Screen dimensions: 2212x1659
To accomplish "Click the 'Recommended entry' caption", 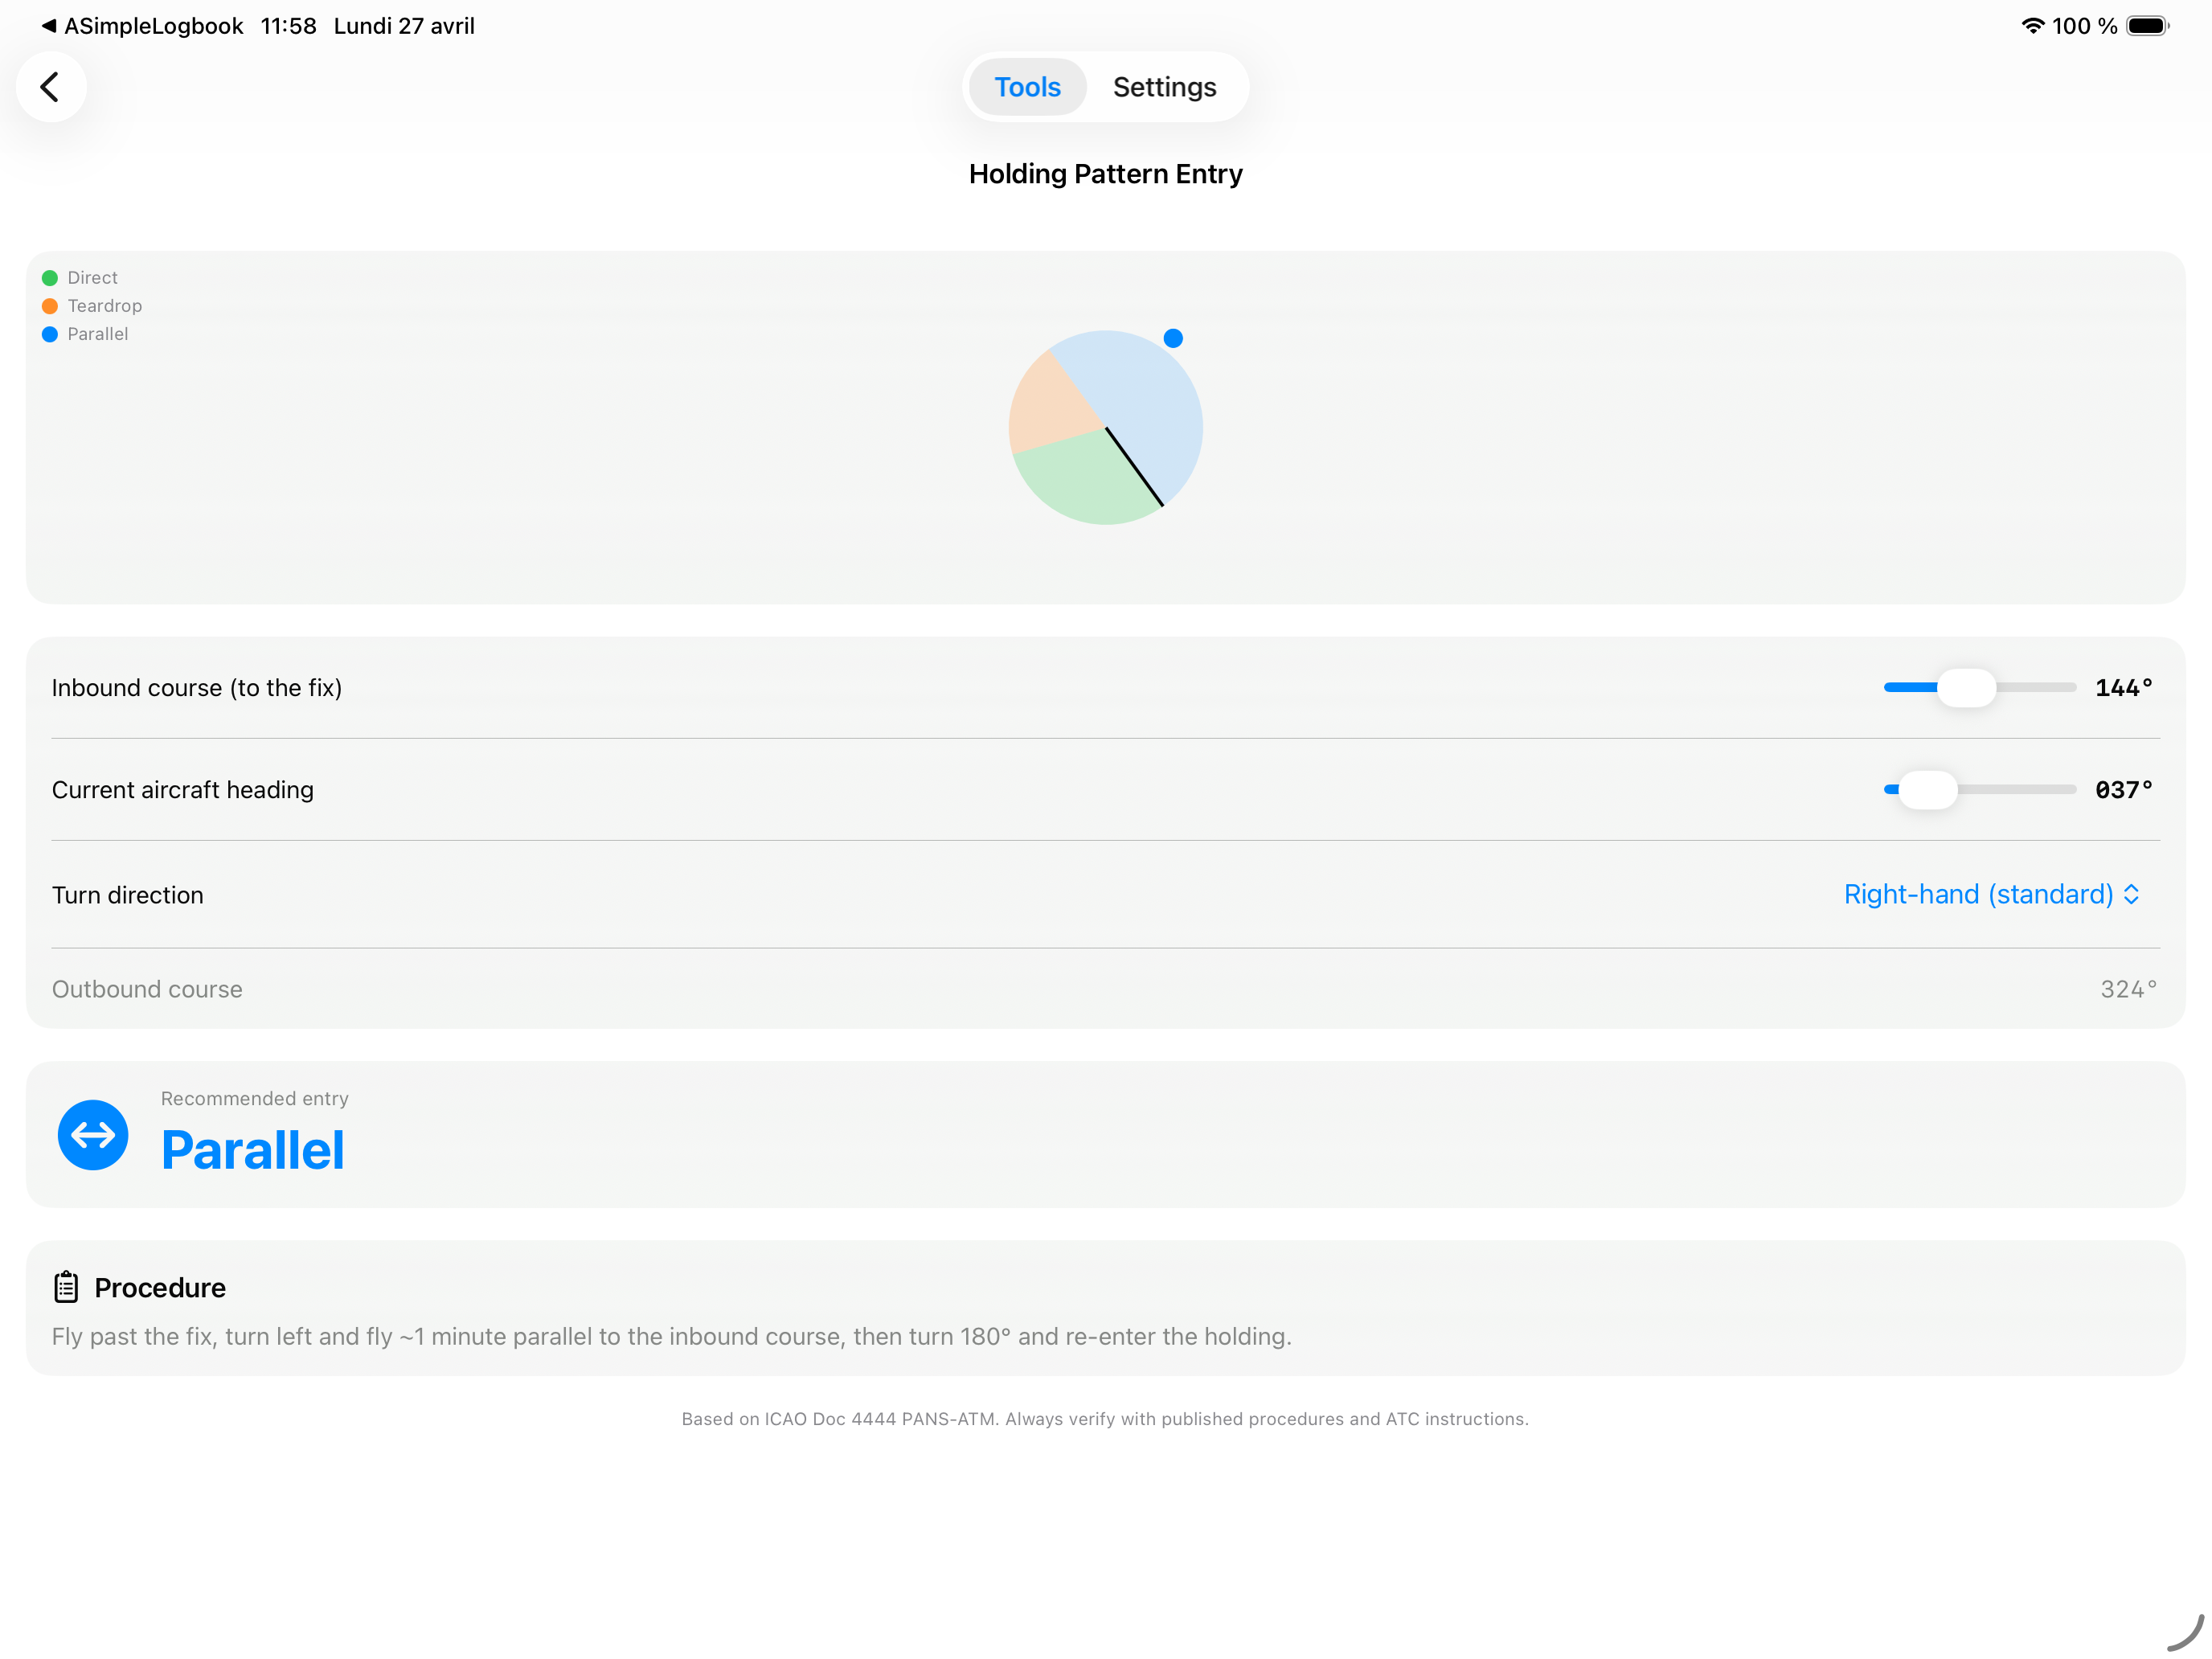I will click(x=255, y=1098).
